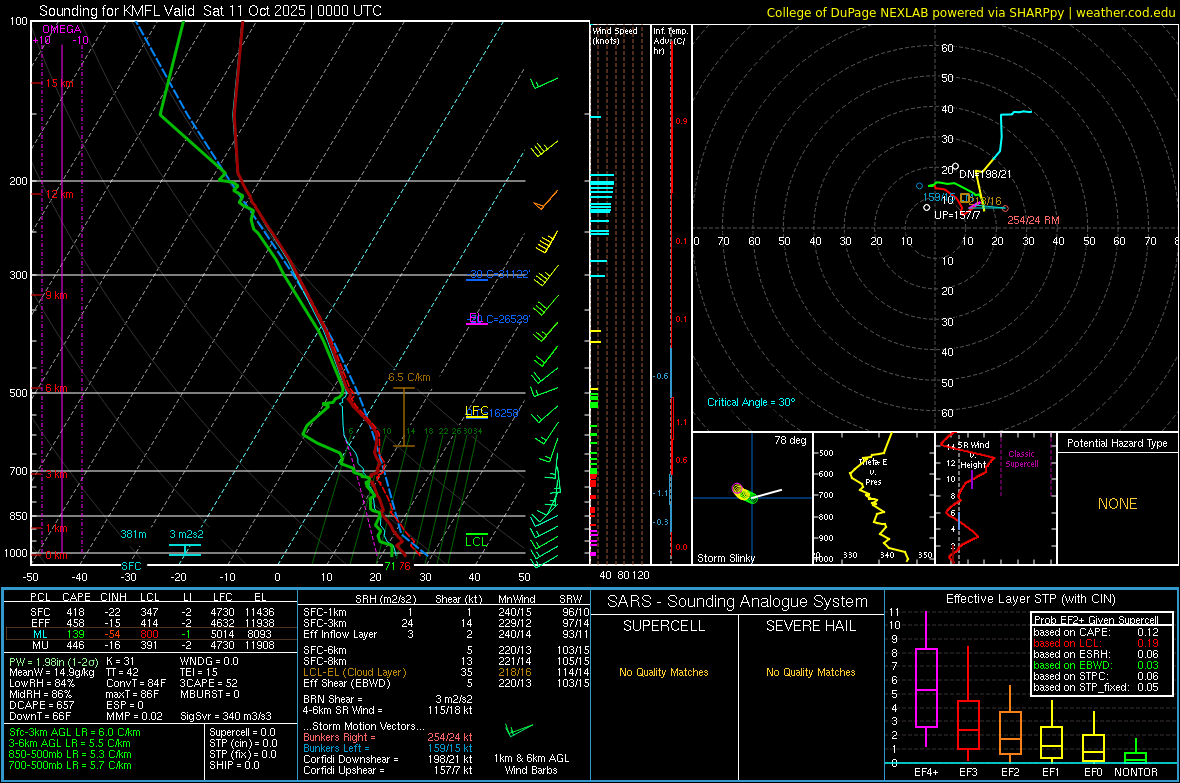Click the 3 m2s2 label on the skew-T
This screenshot has width=1180, height=783.
click(x=186, y=534)
